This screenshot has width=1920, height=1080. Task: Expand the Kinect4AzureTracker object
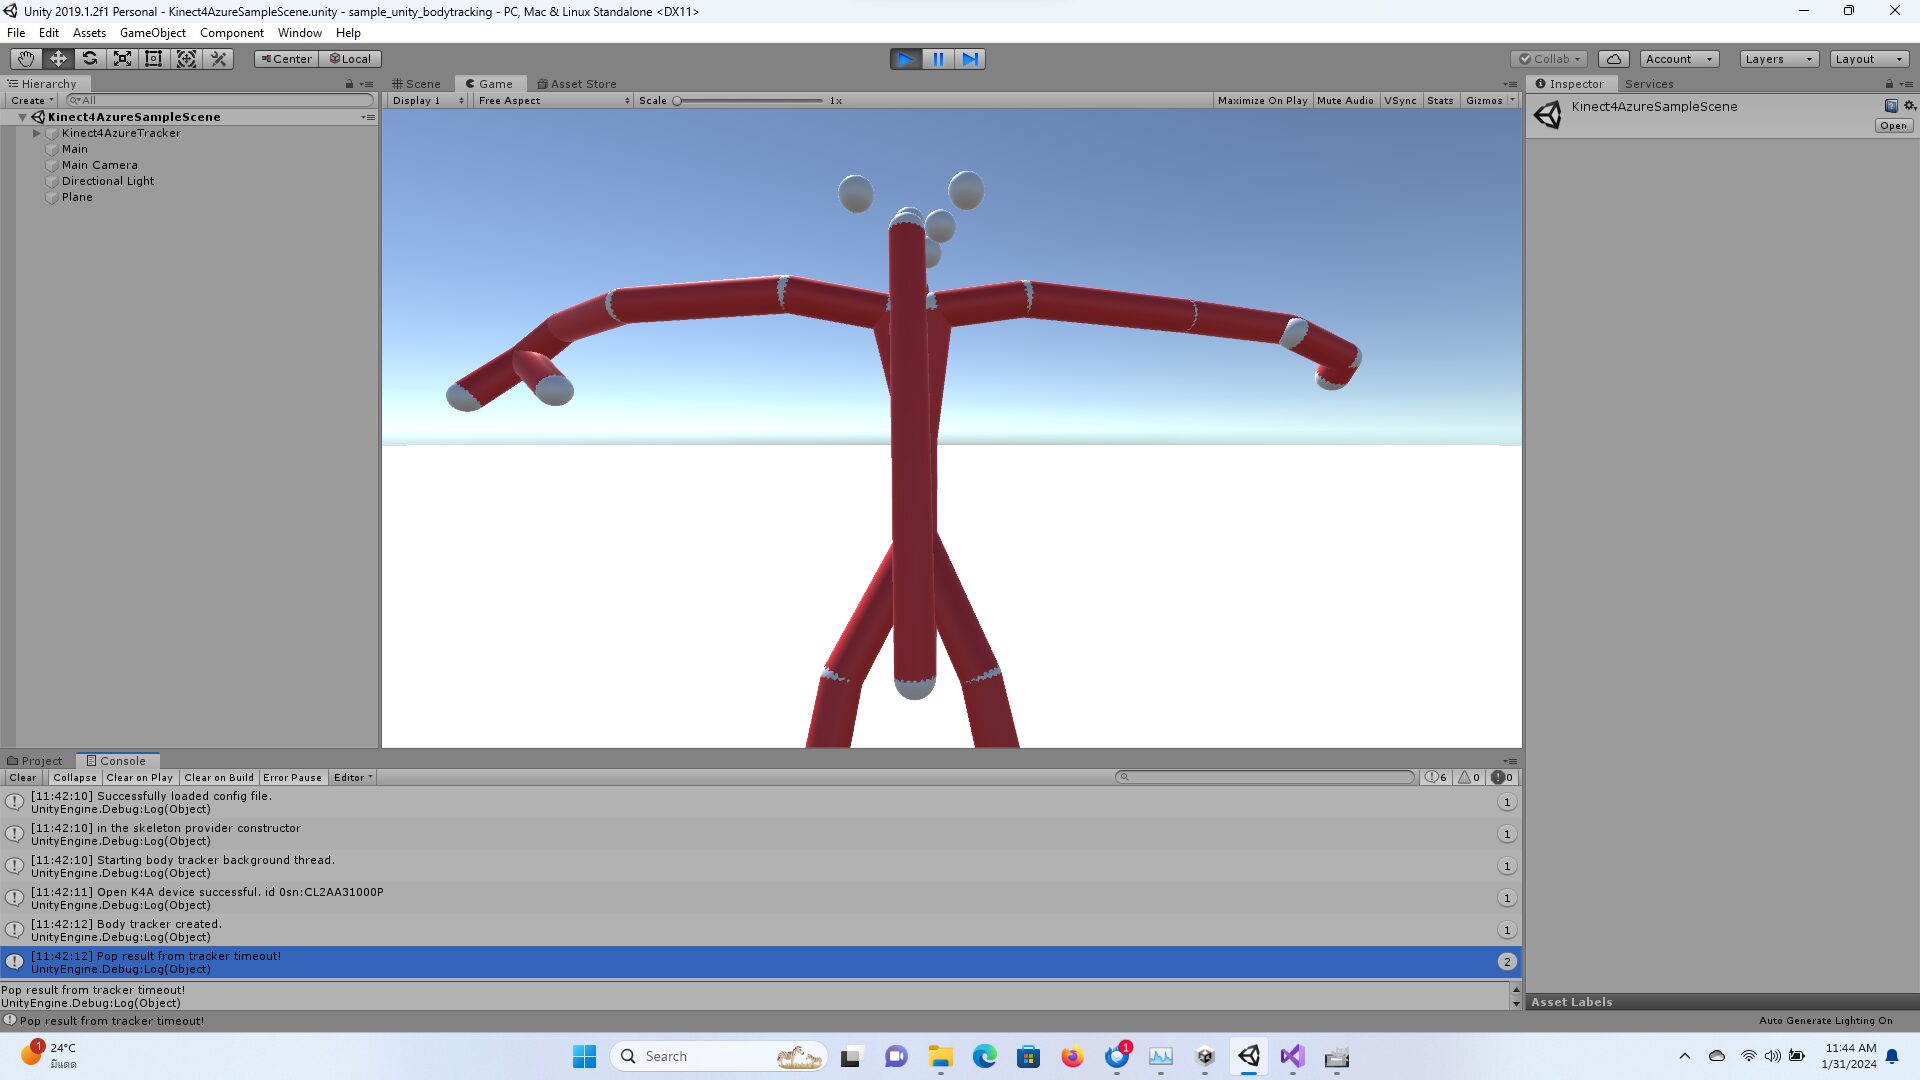pos(37,133)
